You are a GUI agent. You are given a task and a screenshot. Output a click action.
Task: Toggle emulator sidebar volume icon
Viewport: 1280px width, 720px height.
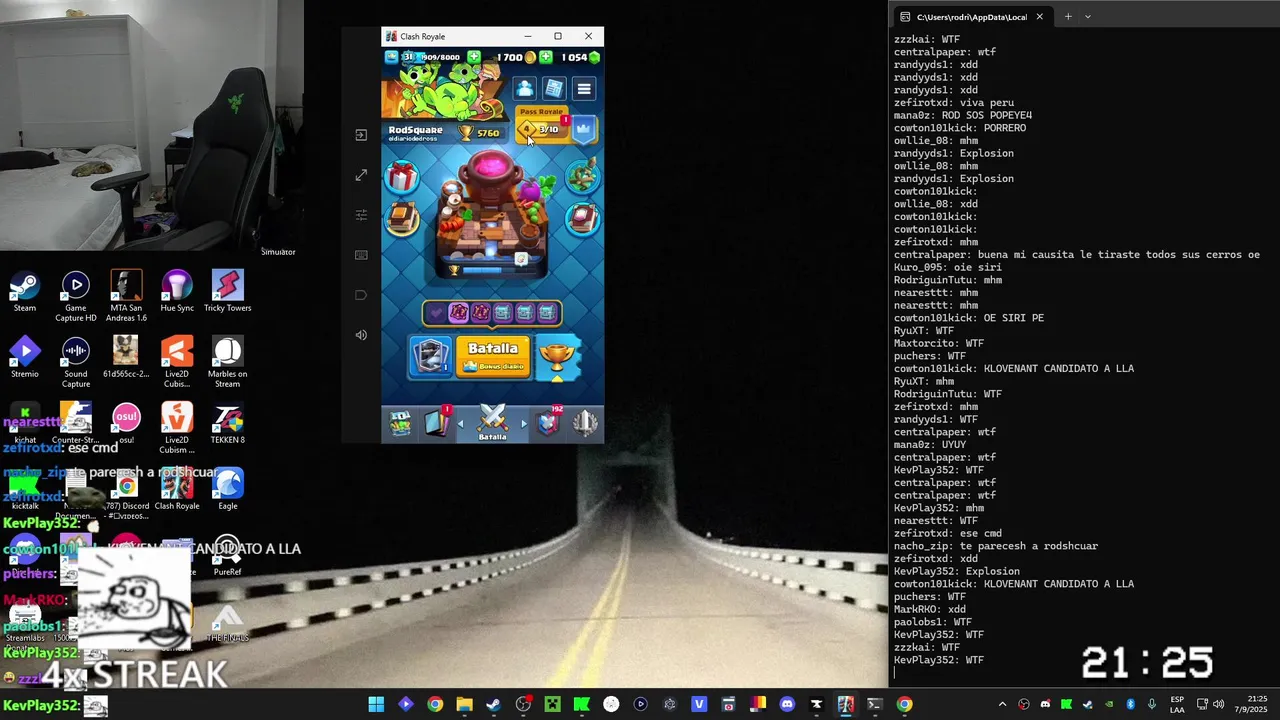[x=361, y=335]
